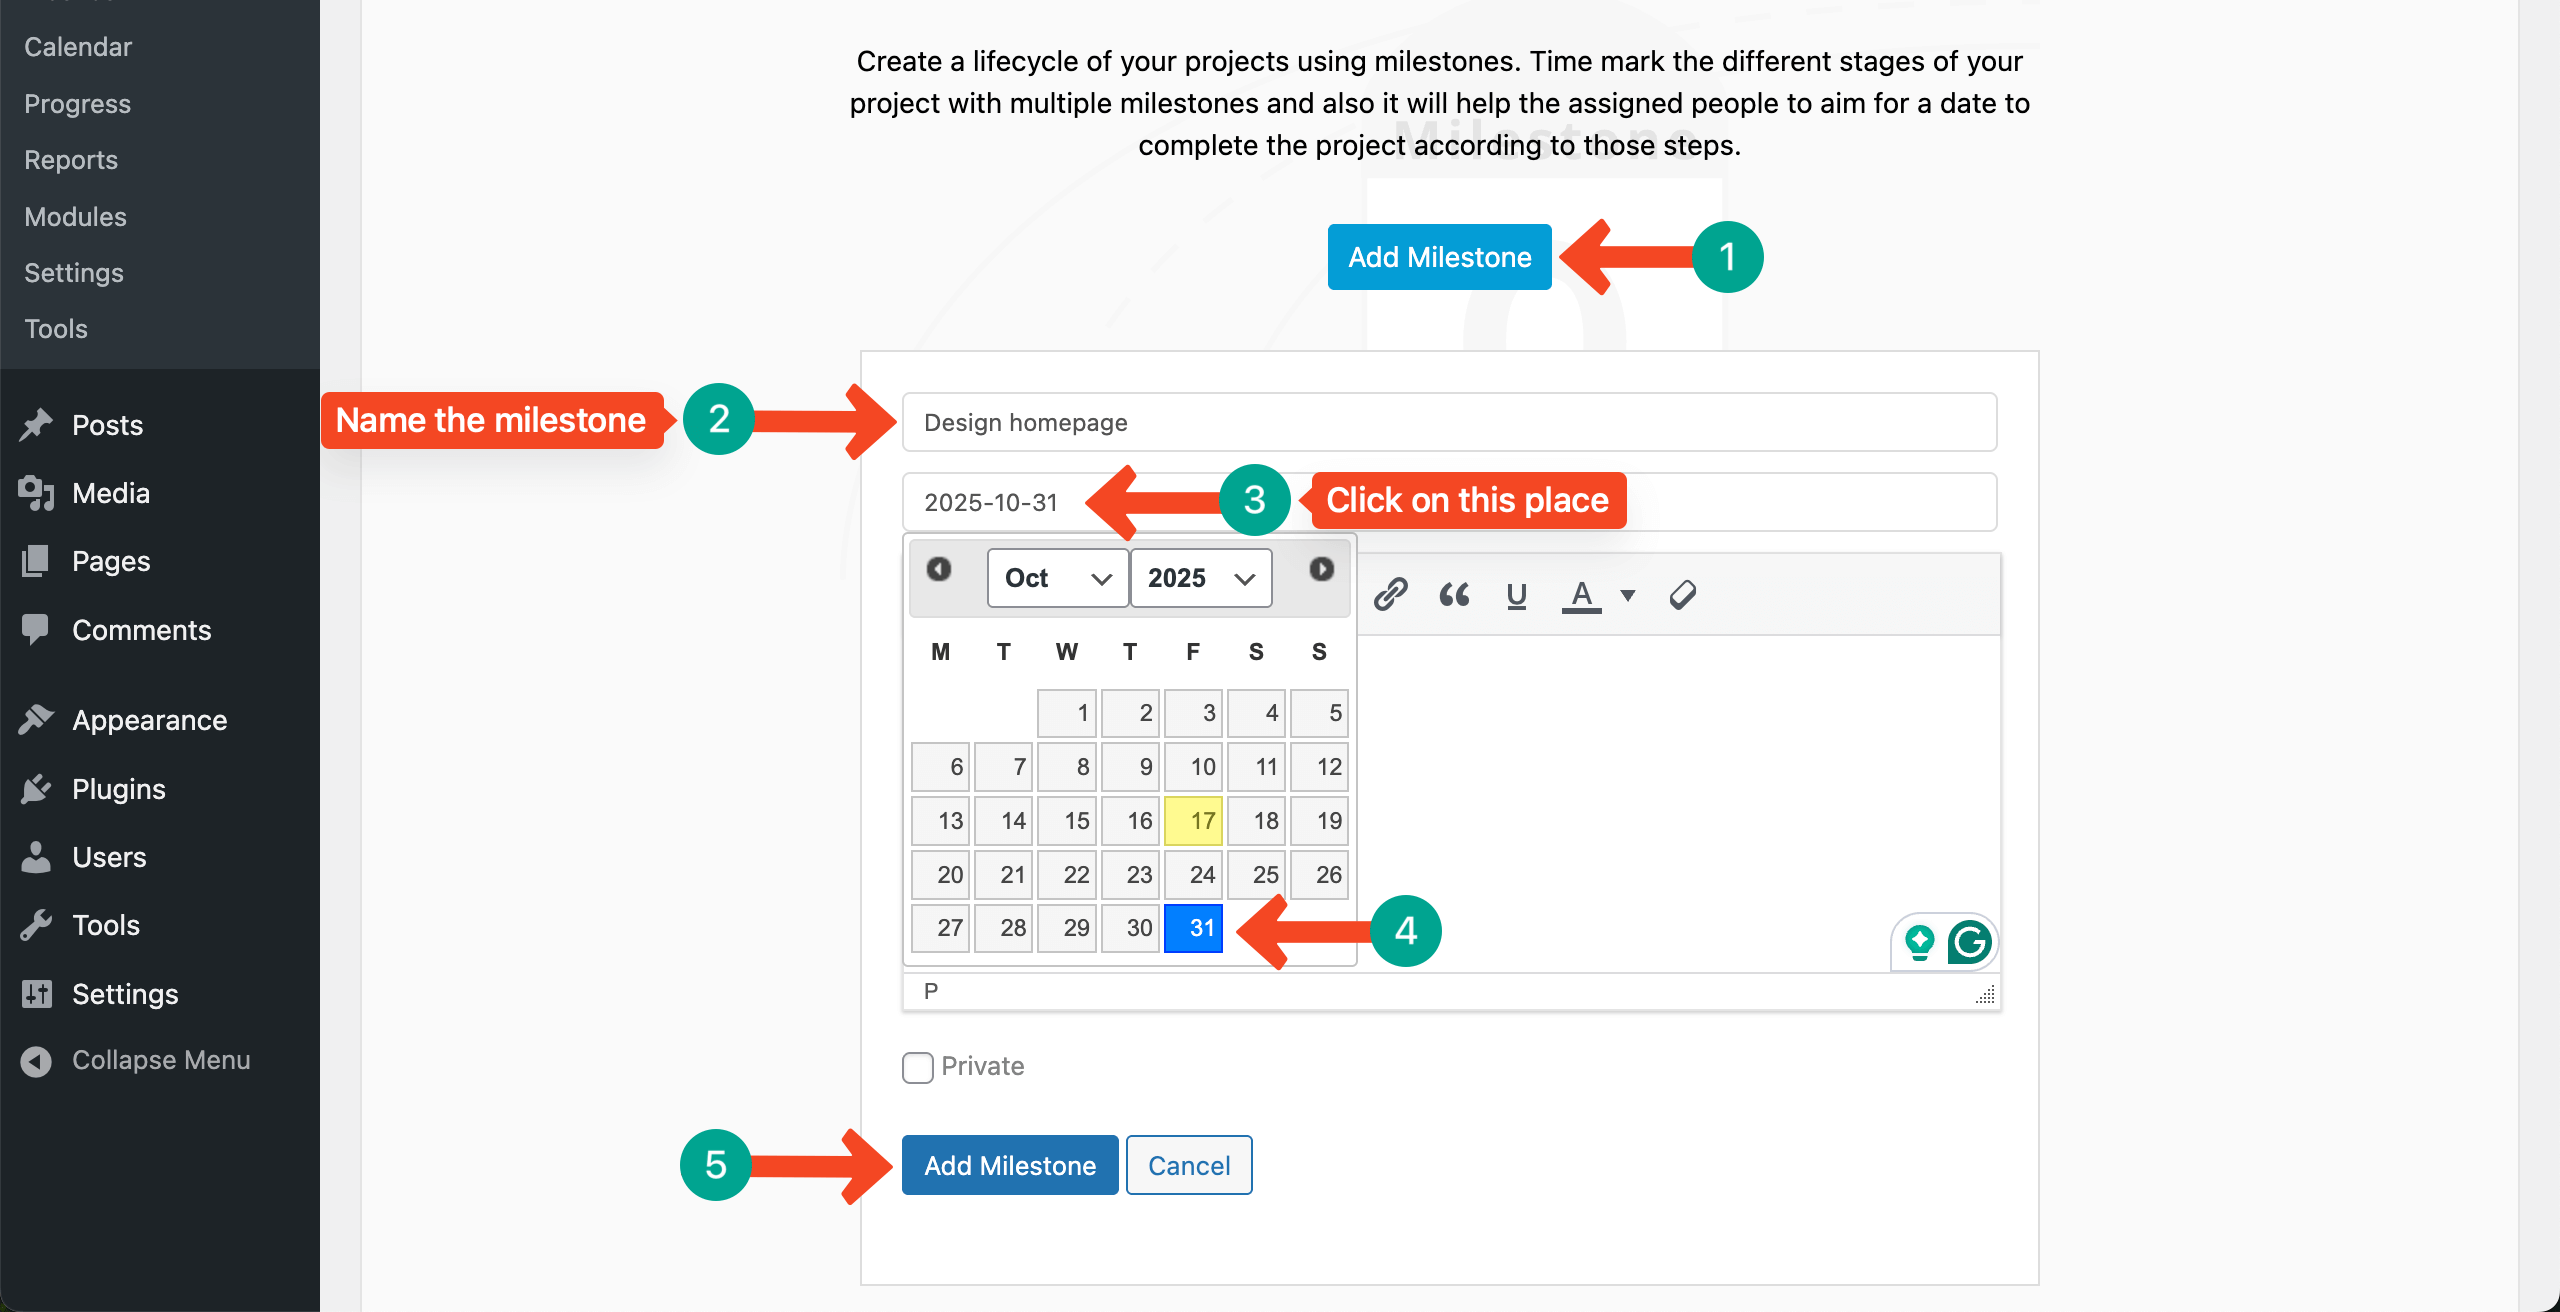
Task: Submit the form with Add Milestone button
Action: [1010, 1165]
